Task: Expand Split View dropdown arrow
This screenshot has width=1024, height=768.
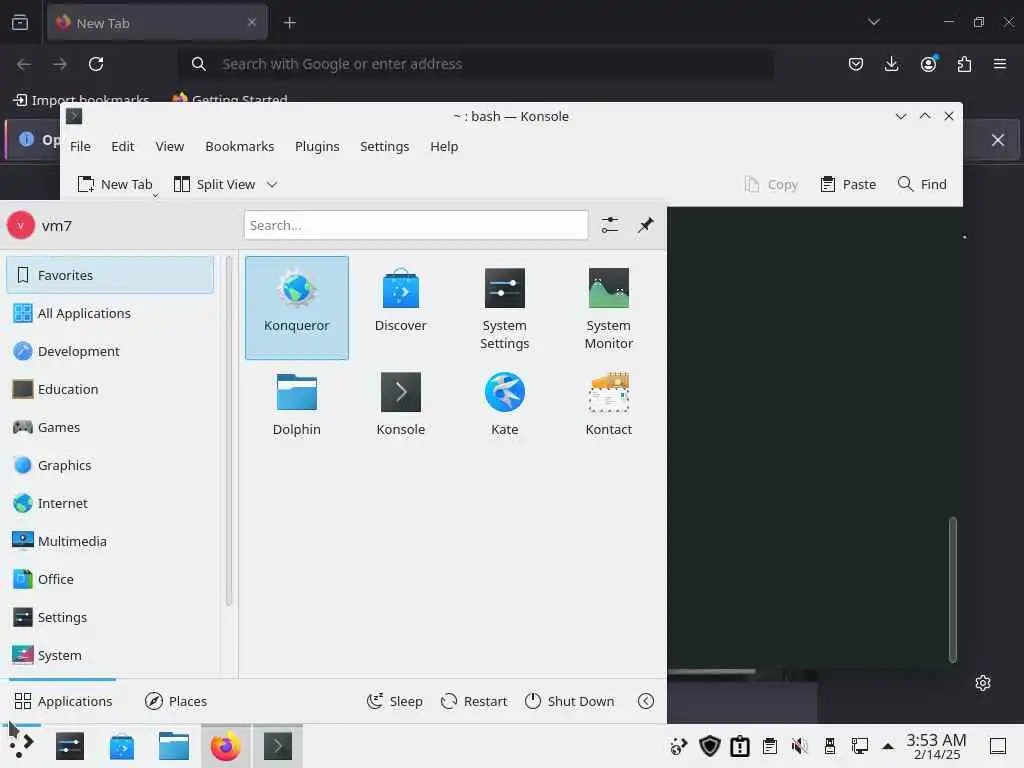Action: 272,185
